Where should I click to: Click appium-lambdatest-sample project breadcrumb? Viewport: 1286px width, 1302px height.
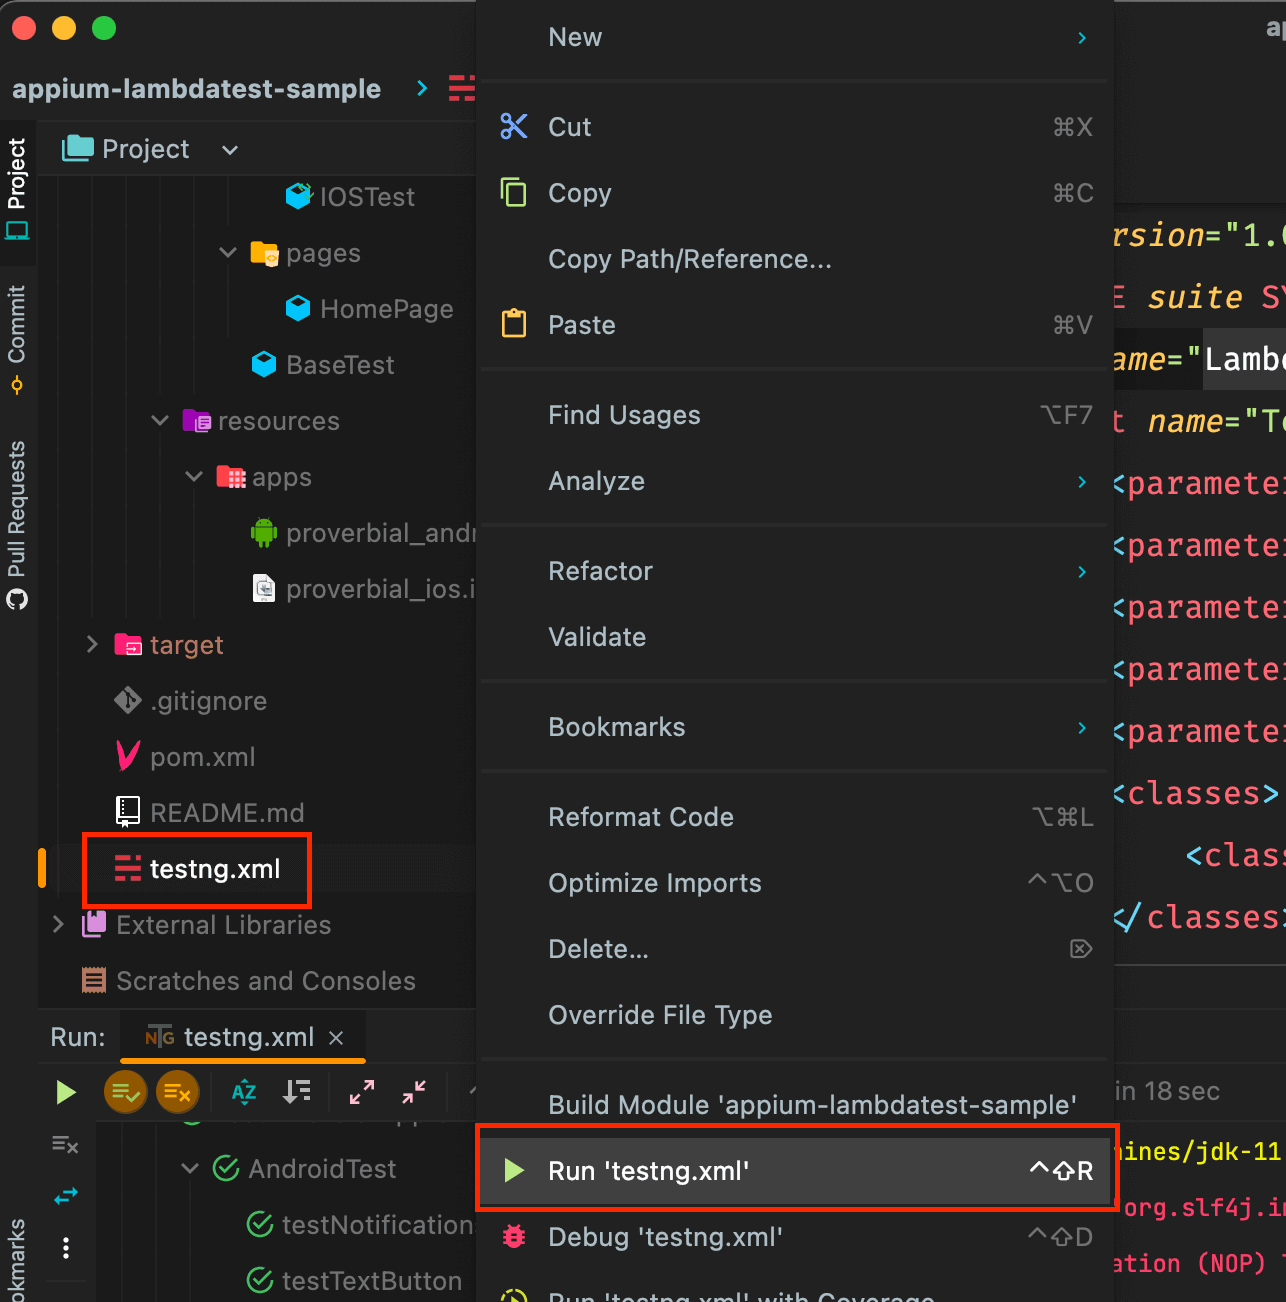tap(196, 89)
